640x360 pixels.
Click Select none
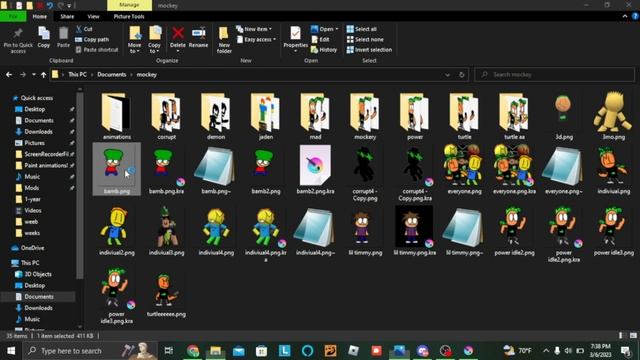pyautogui.click(x=365, y=40)
